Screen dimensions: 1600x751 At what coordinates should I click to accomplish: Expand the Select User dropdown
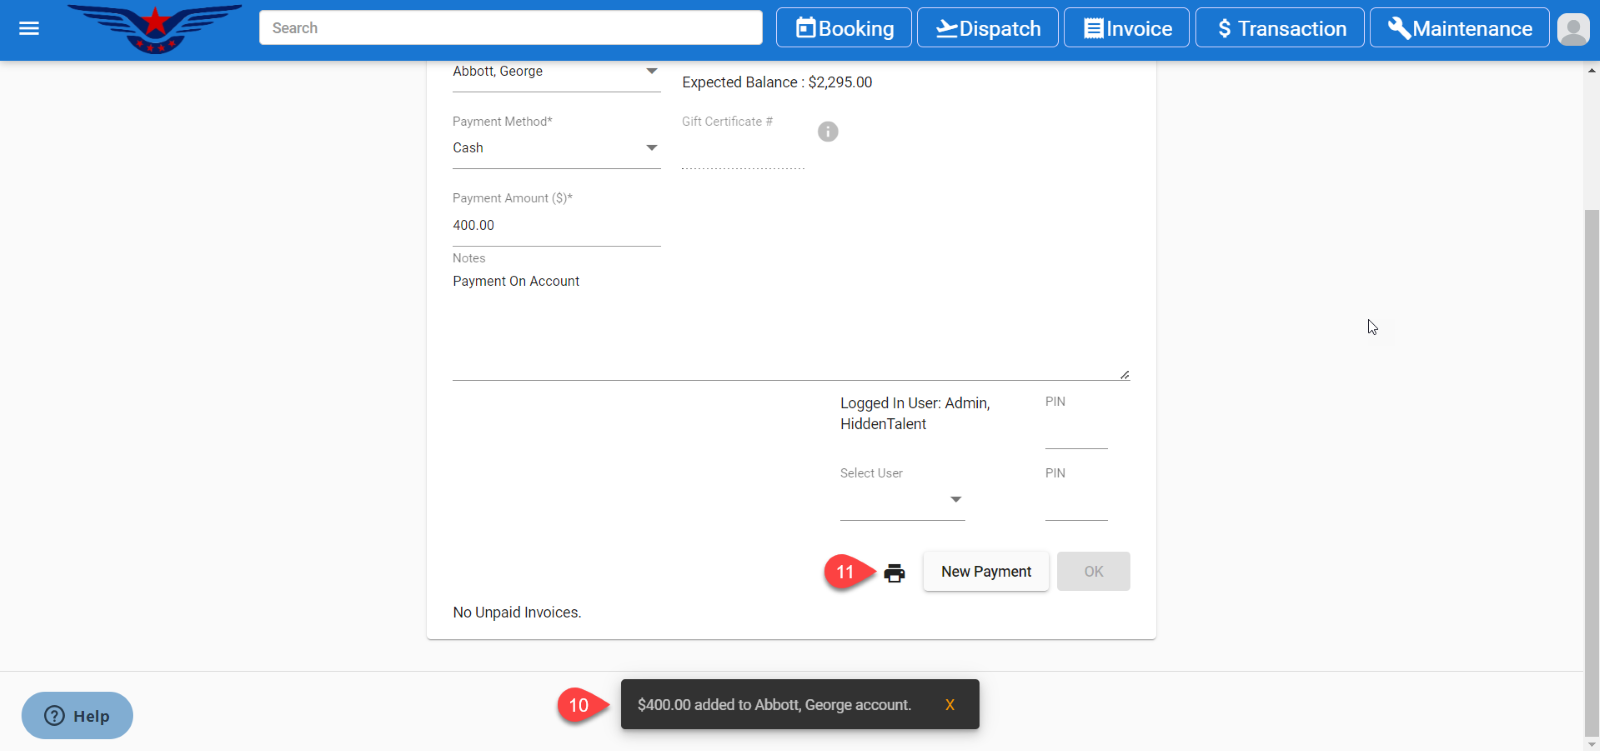pos(955,499)
